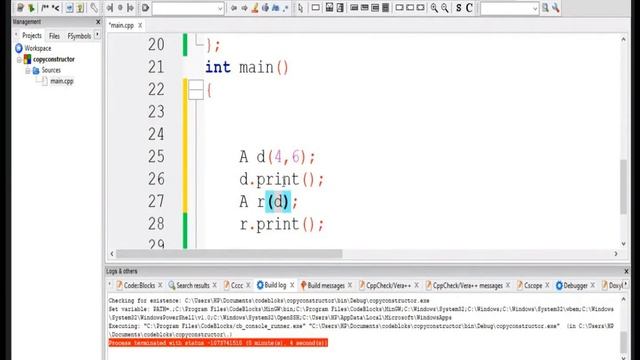This screenshot has width=640, height=360.
Task: Select main.cpp in the project tree
Action: click(62, 81)
